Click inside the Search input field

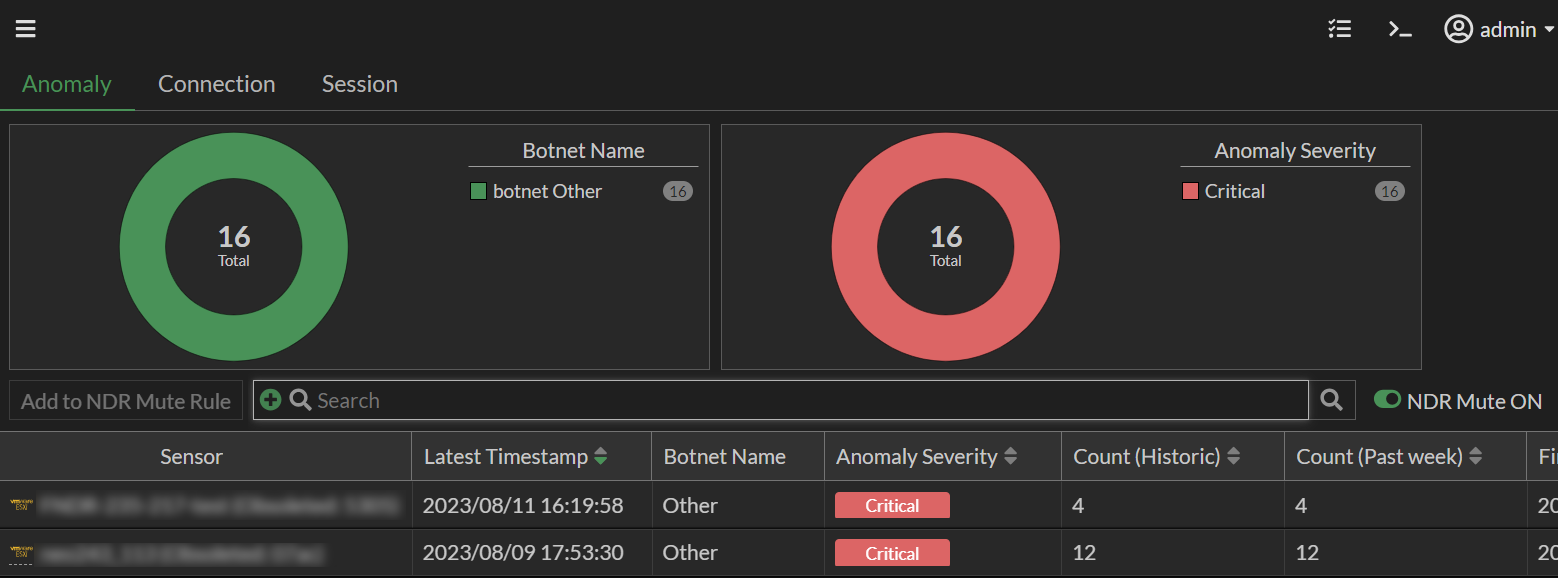[700, 400]
